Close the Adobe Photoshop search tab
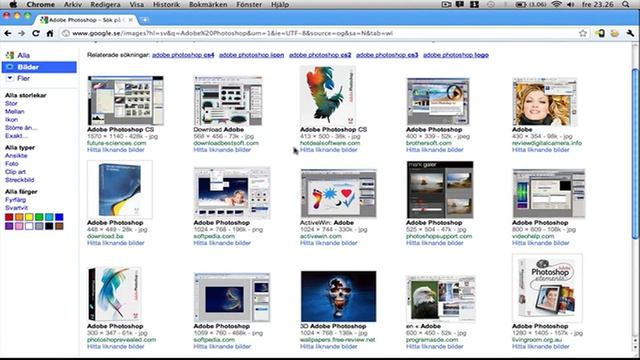640x360 pixels. 131,20
